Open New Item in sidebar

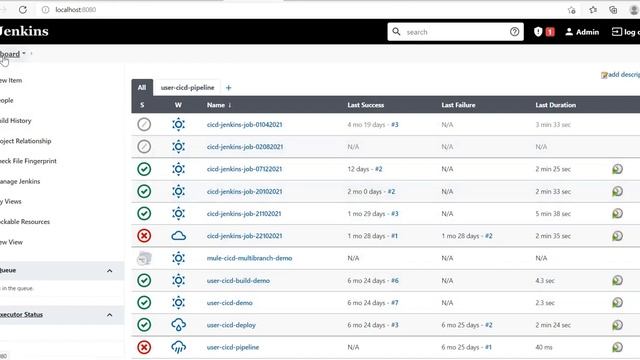[x=11, y=80]
